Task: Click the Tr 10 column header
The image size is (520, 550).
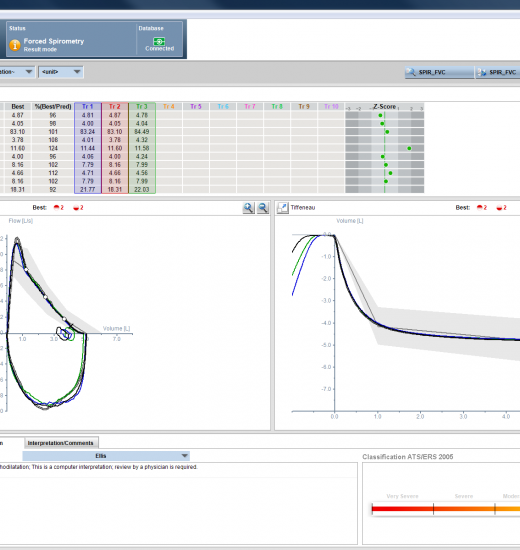Action: click(x=331, y=106)
